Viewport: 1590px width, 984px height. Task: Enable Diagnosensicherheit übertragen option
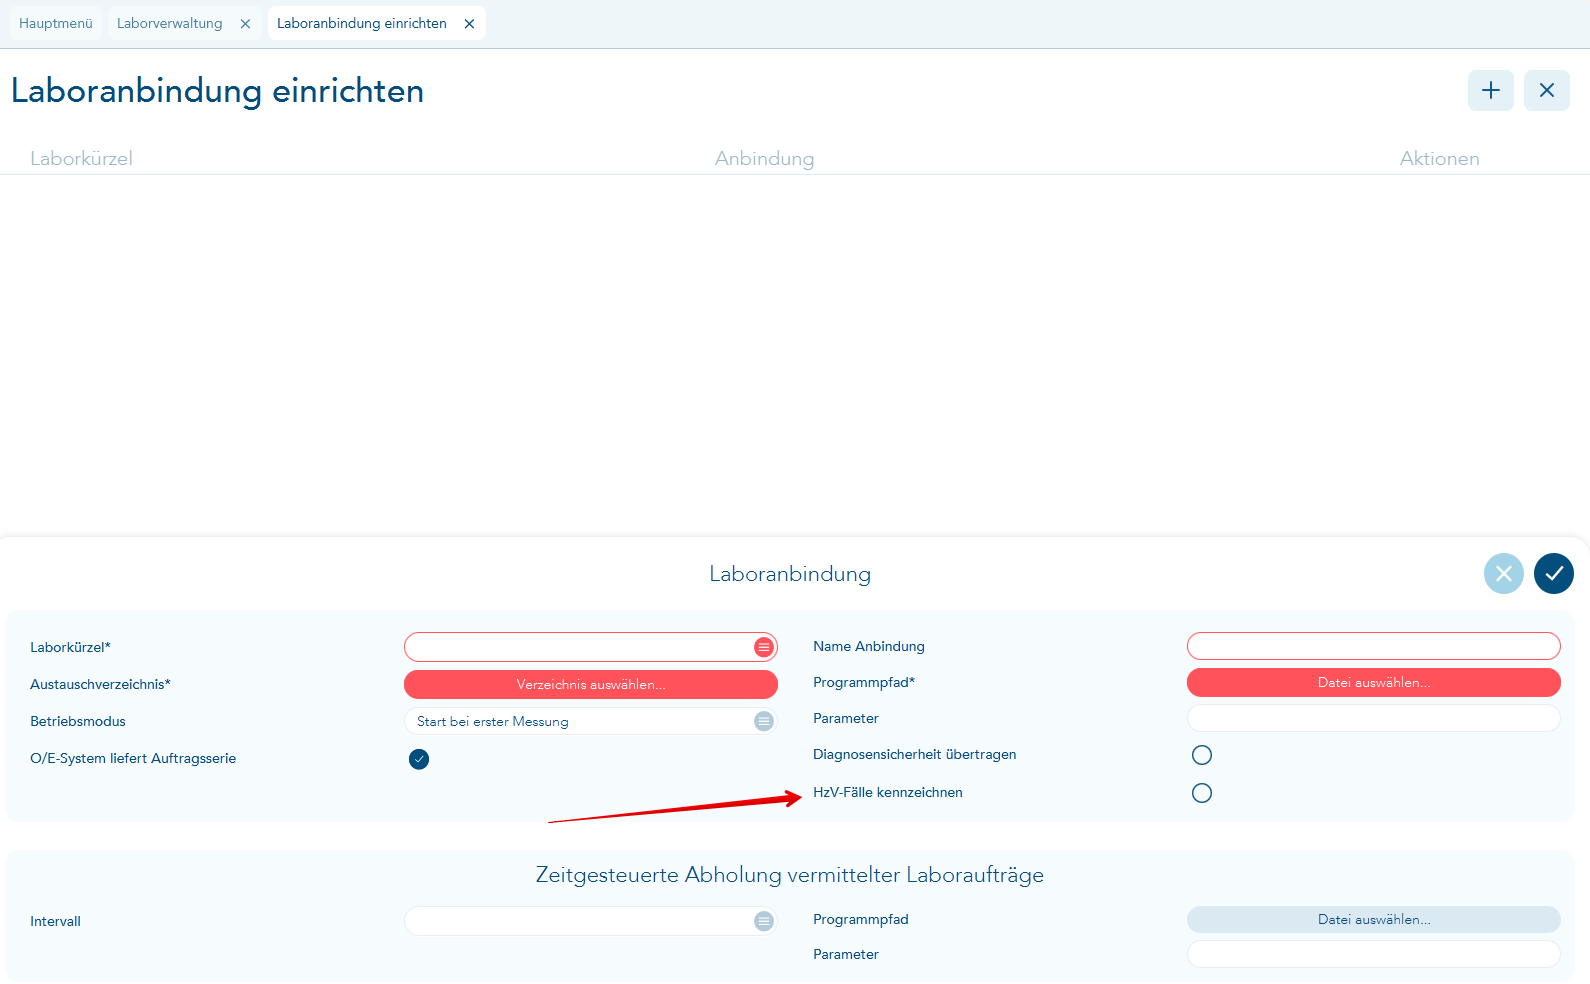pos(1202,755)
